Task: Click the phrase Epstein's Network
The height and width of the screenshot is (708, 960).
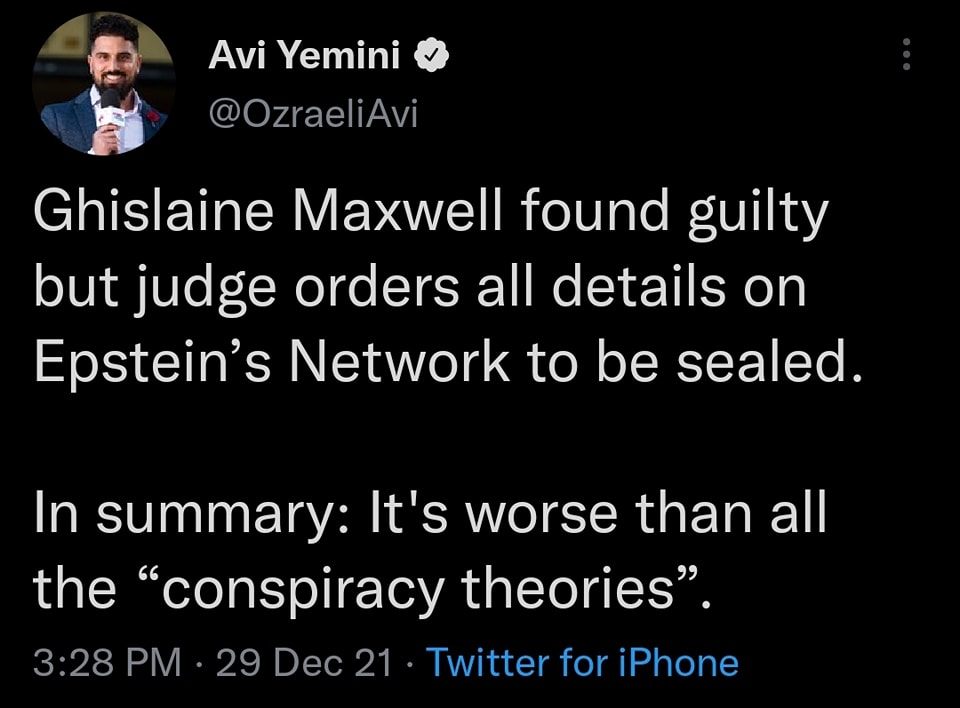Action: pos(272,361)
